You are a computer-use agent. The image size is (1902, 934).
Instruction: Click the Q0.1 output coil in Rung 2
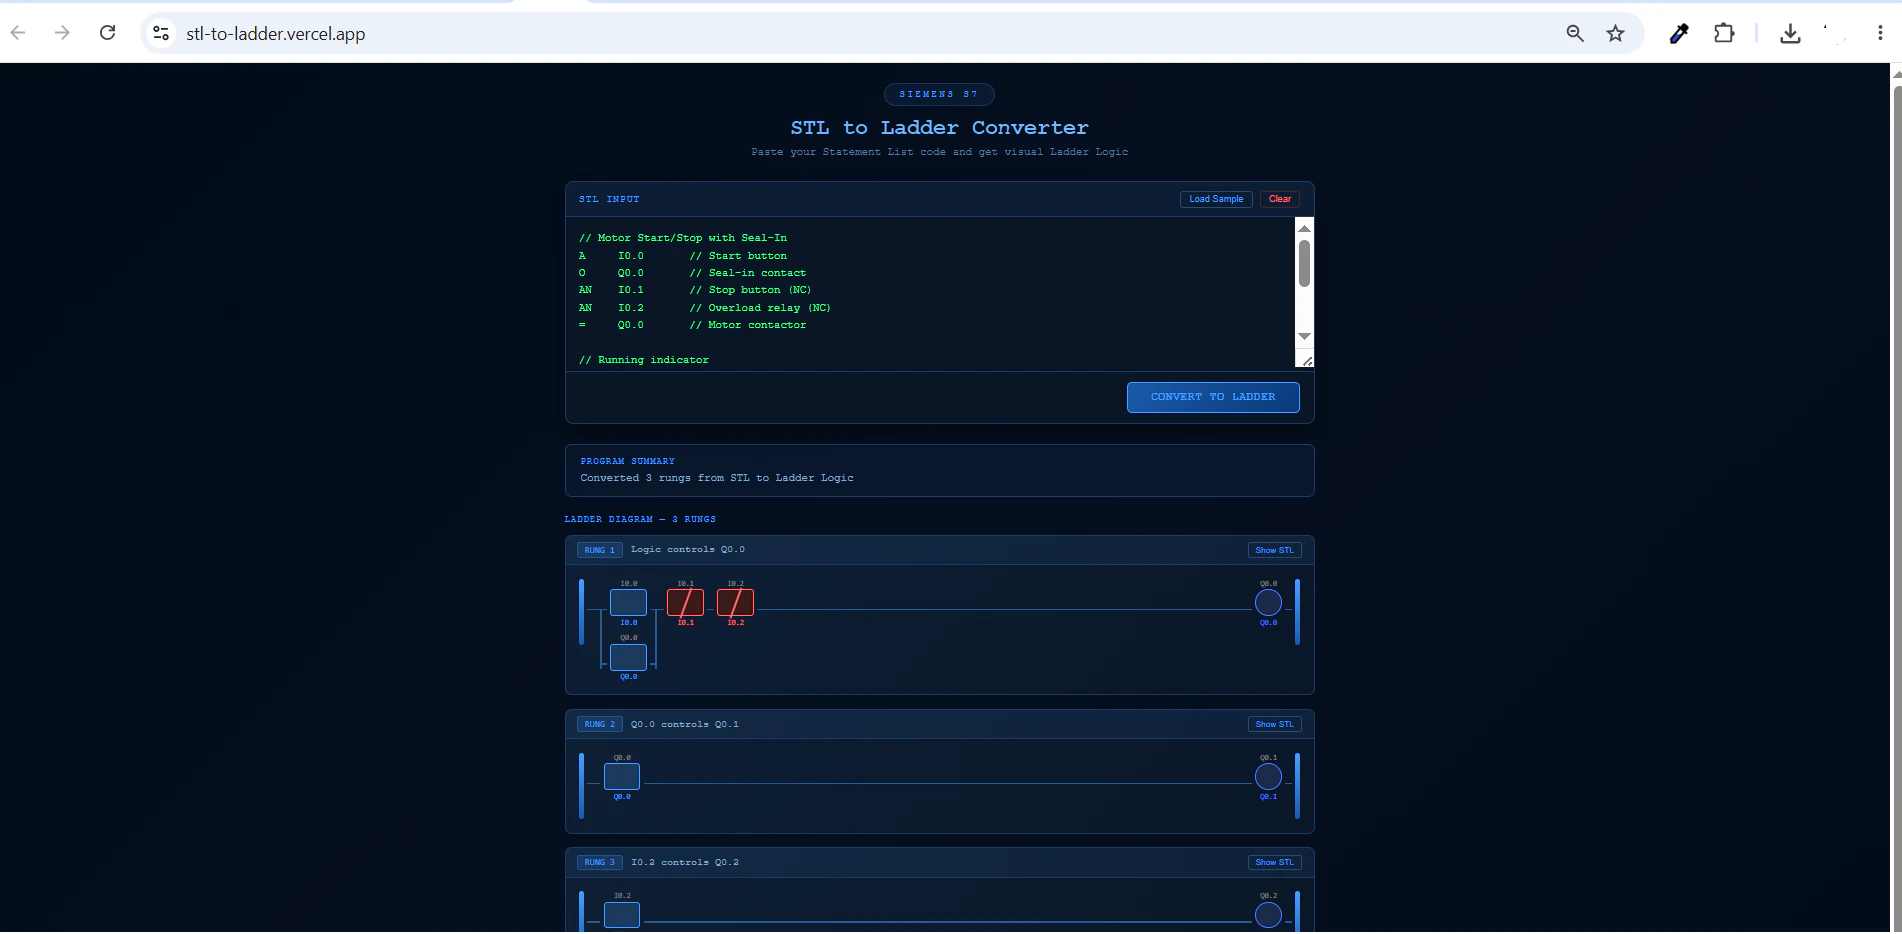point(1268,777)
